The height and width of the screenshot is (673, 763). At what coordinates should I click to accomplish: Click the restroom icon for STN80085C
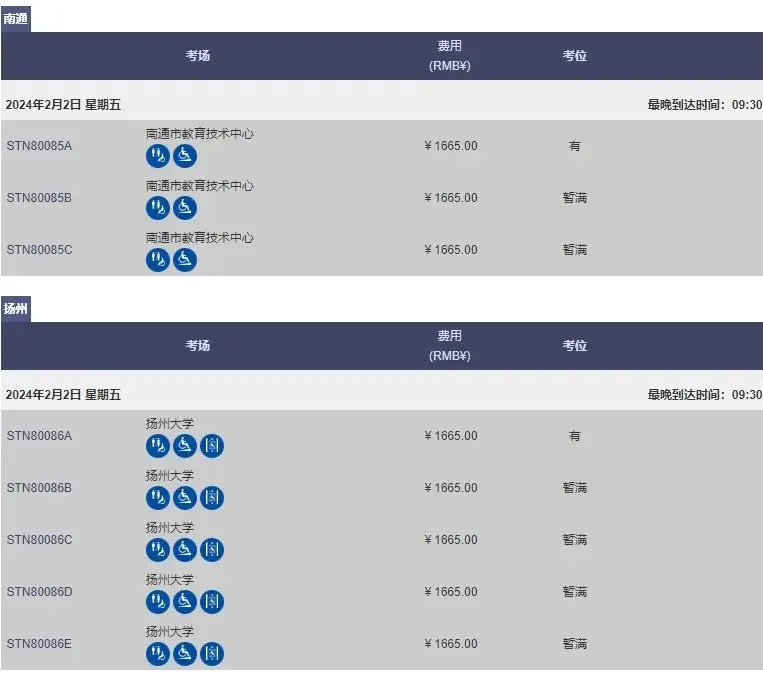coord(158,260)
